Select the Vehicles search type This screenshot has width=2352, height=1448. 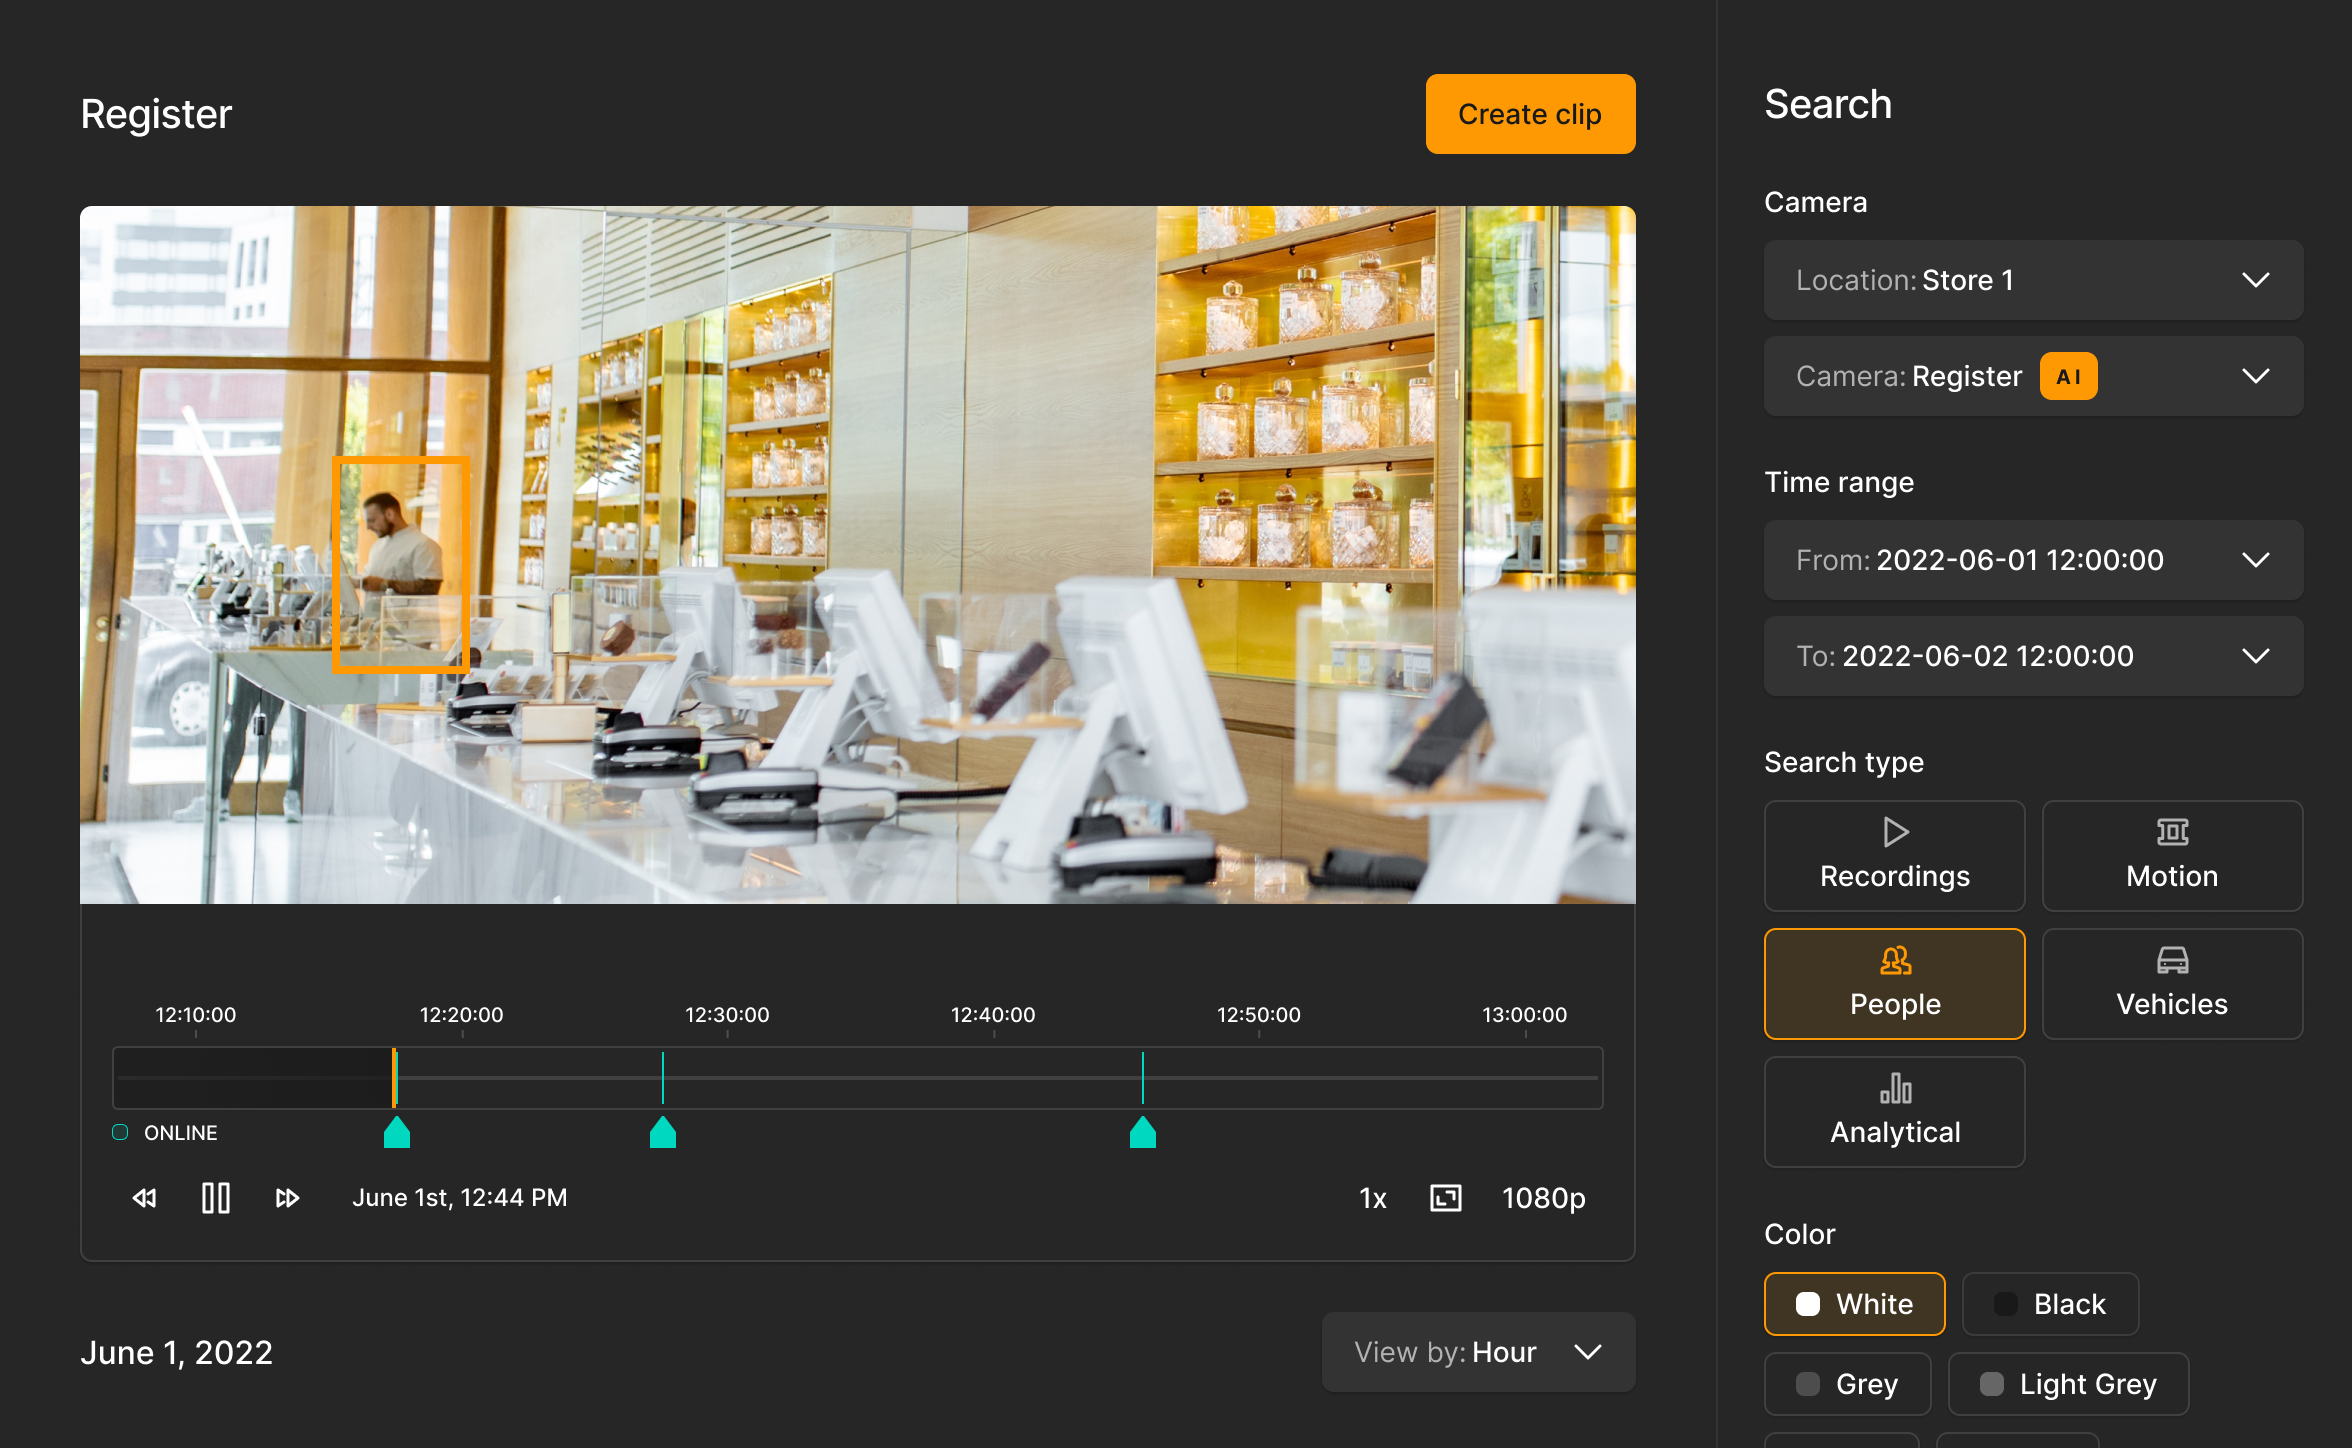point(2173,984)
